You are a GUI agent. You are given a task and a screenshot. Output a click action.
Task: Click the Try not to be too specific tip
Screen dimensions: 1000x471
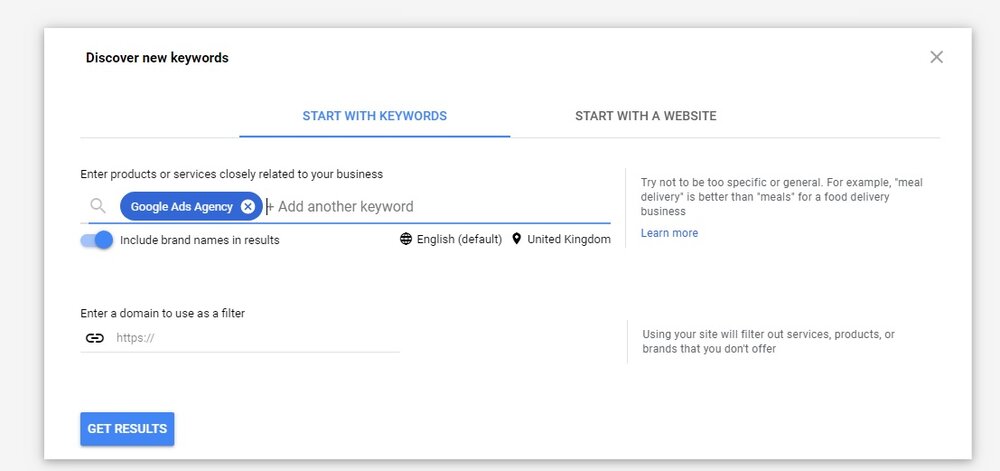click(781, 196)
